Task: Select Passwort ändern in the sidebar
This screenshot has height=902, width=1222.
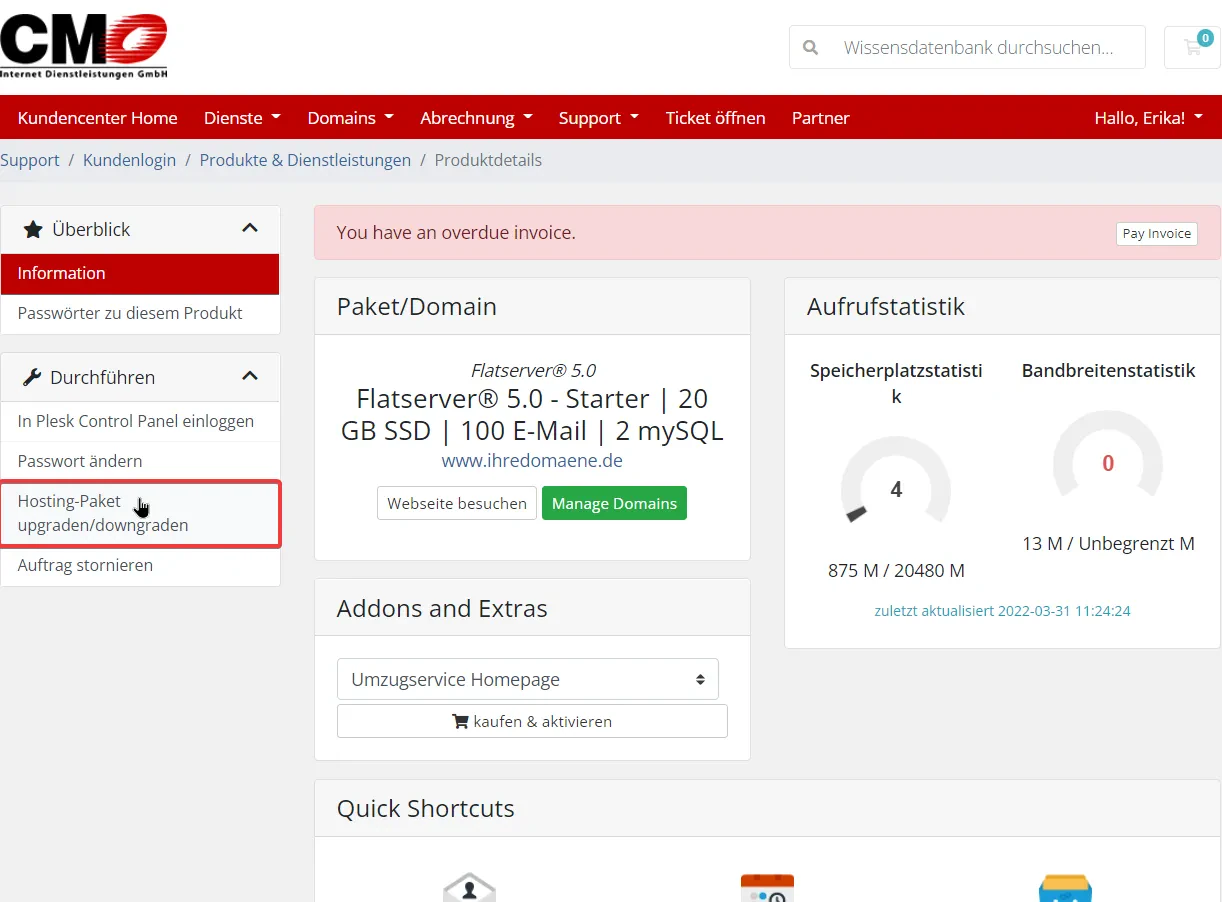Action: click(x=140, y=461)
